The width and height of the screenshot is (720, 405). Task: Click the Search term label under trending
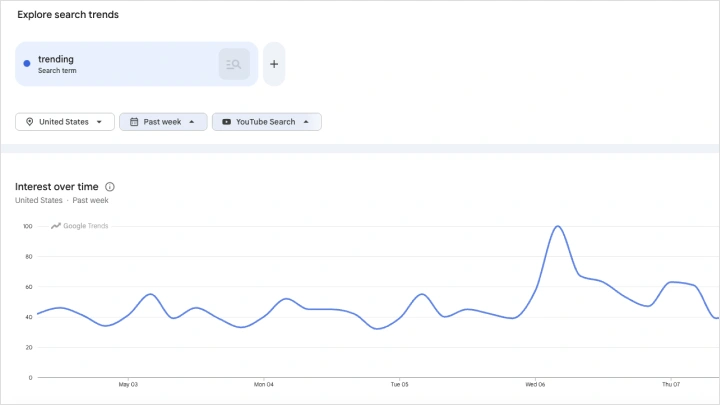coord(57,71)
